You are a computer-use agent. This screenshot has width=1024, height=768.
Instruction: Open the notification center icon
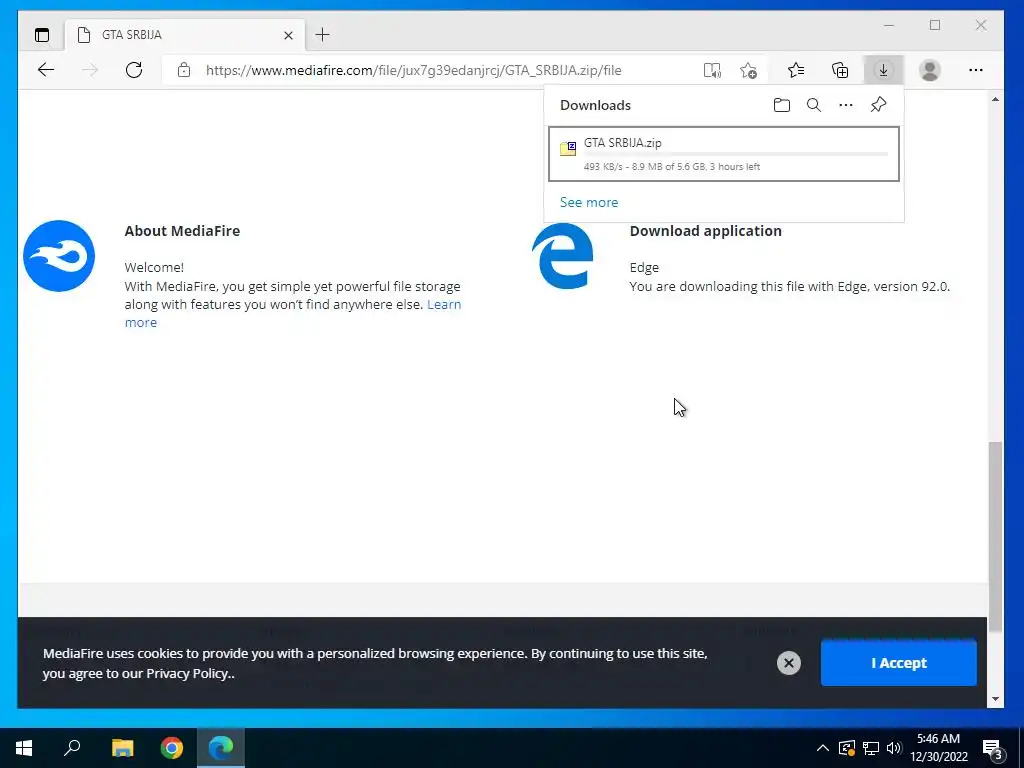pos(993,748)
